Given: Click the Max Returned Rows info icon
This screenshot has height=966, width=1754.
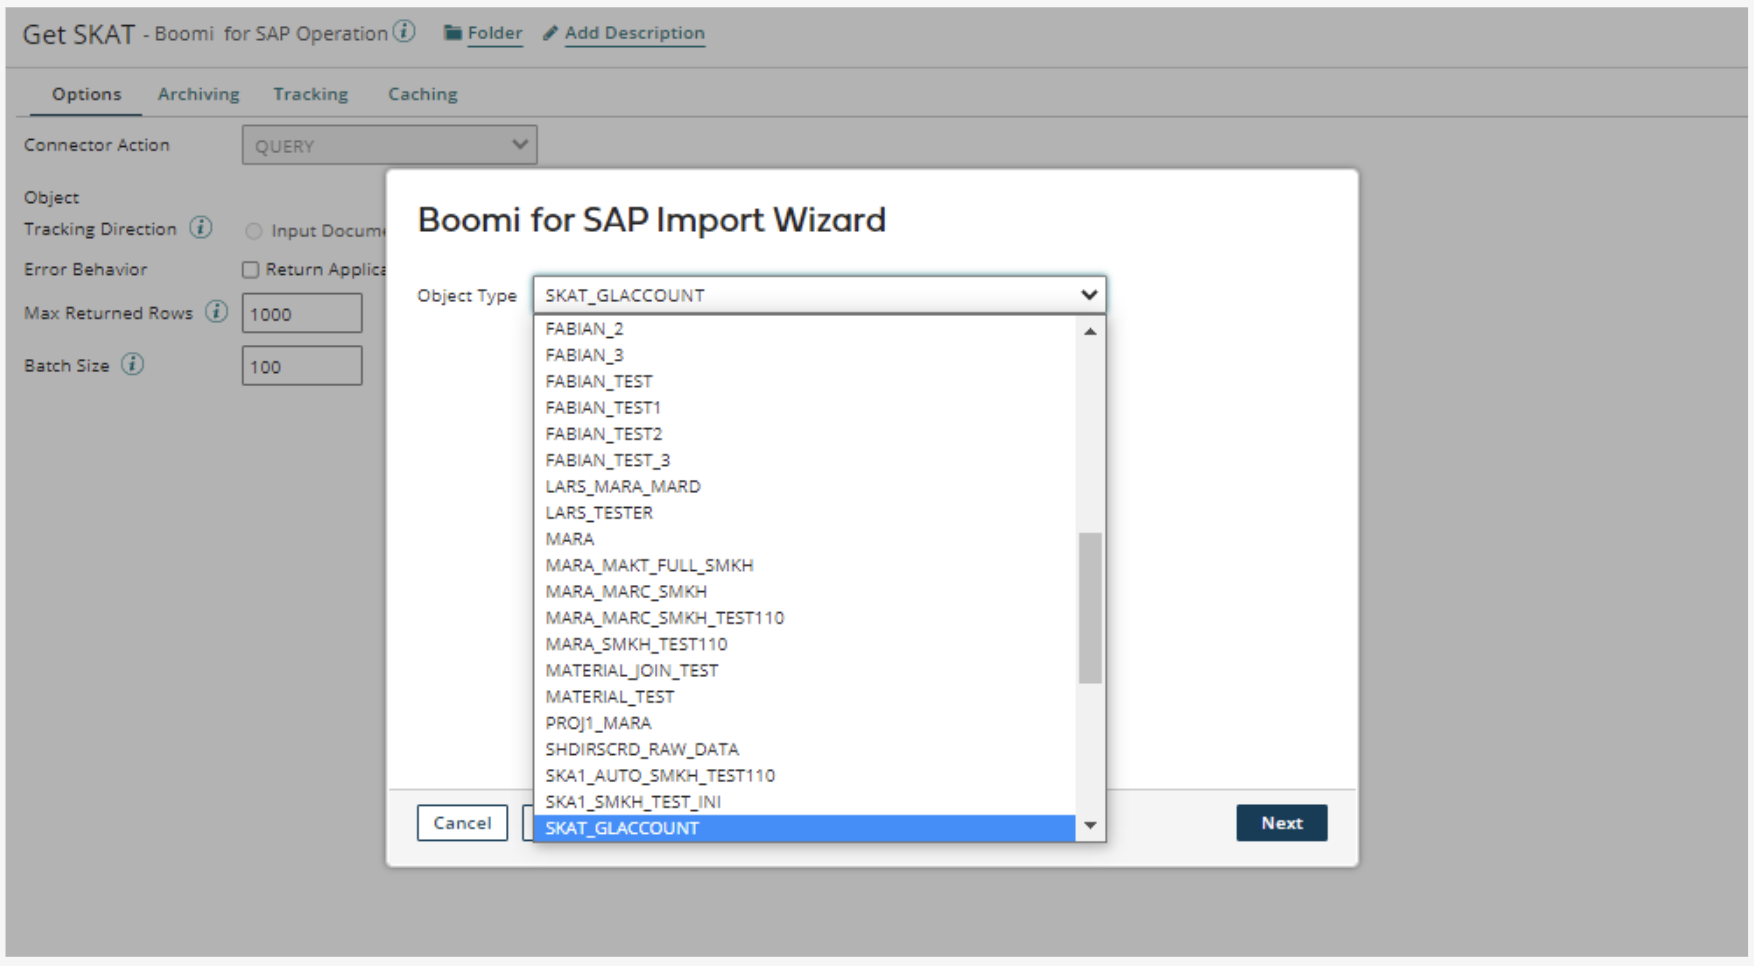Looking at the screenshot, I should [215, 312].
